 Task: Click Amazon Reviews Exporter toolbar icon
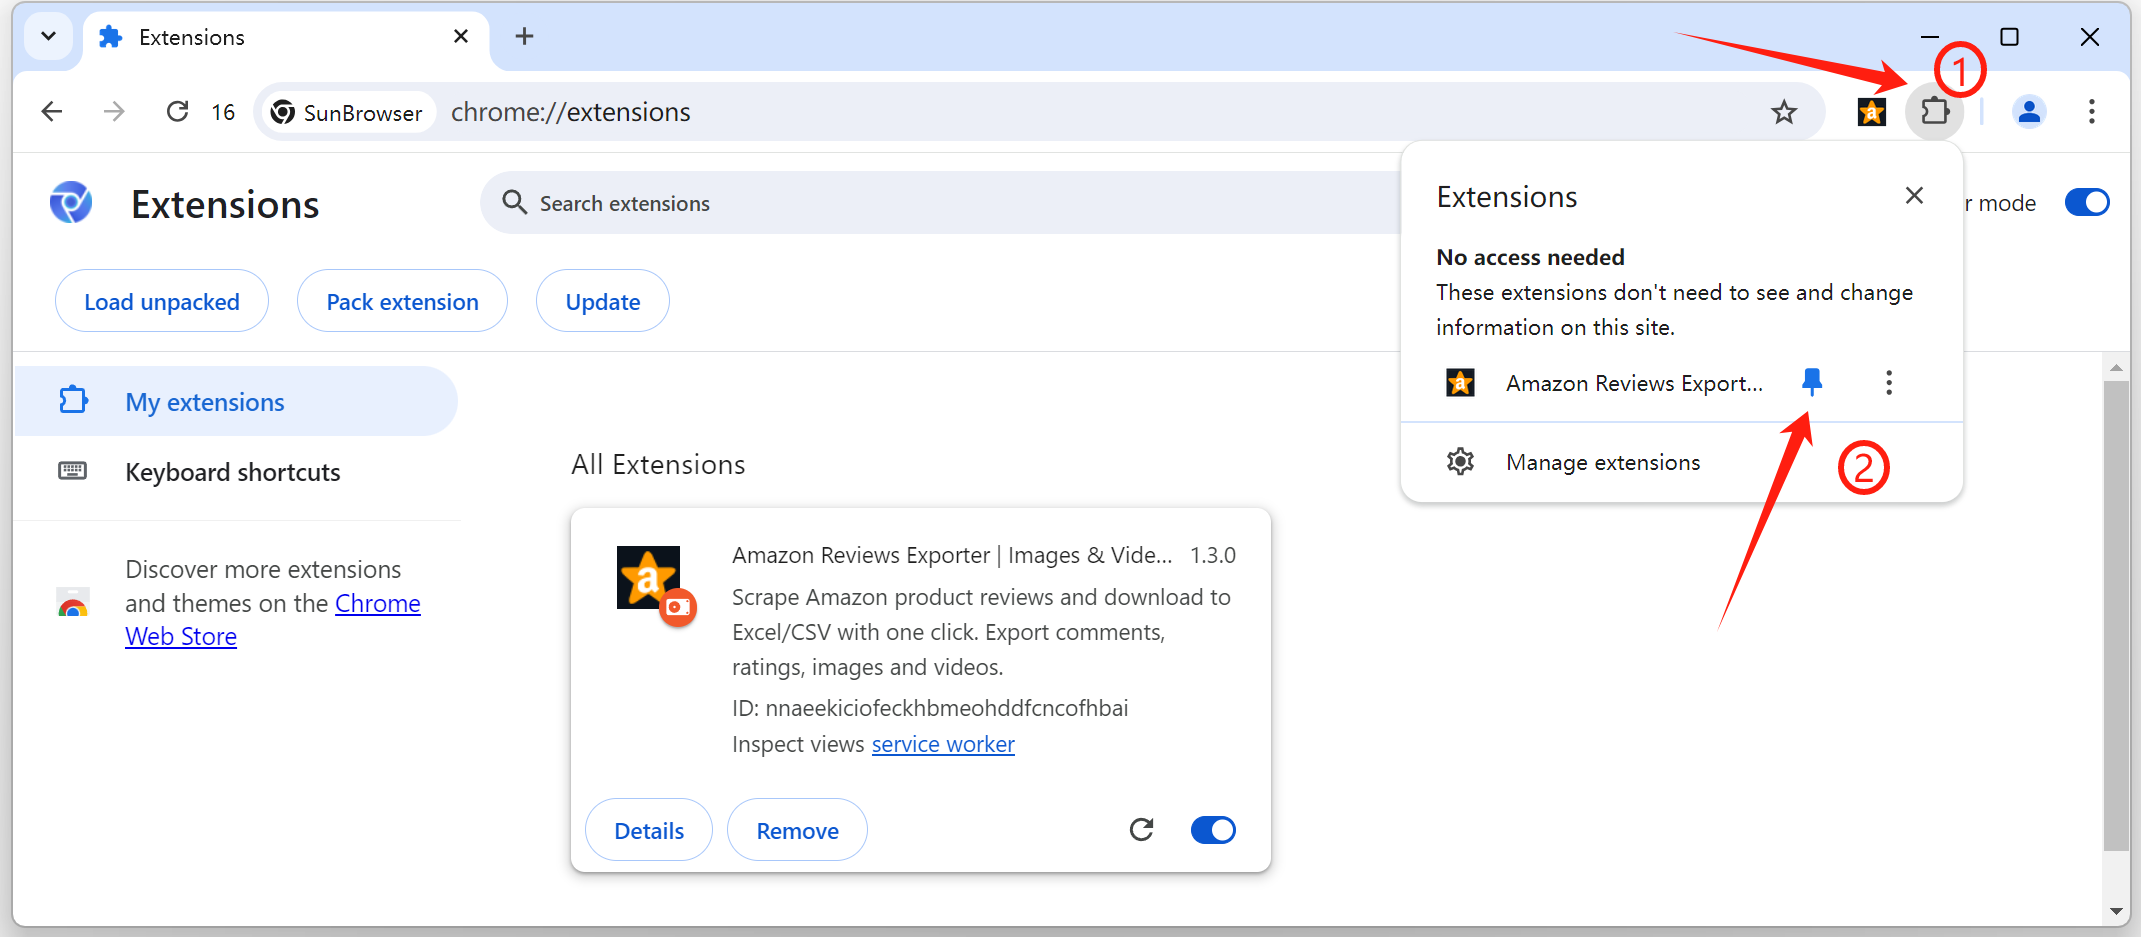[x=1871, y=112]
